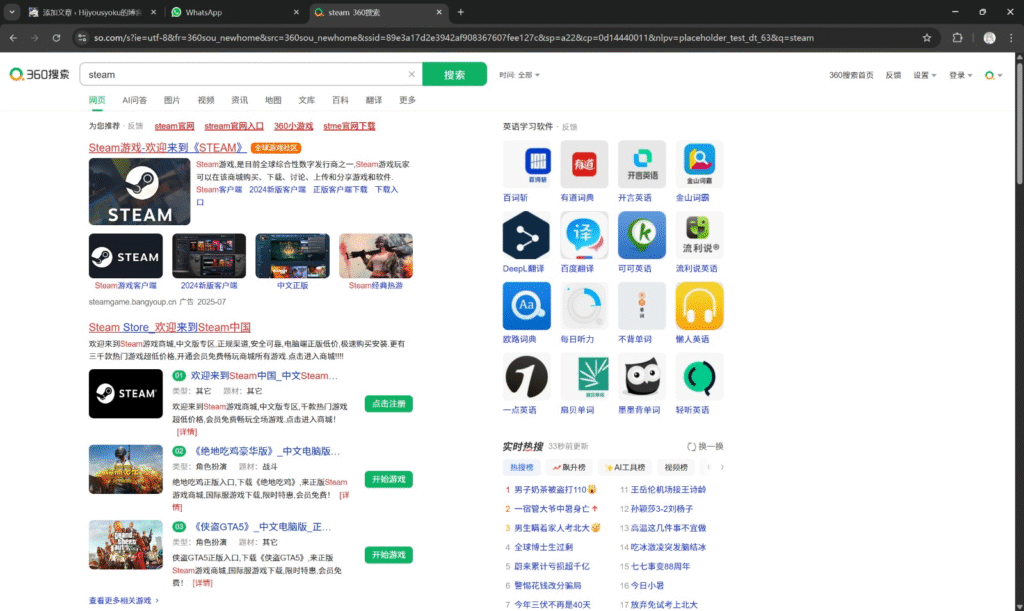Select the 流利说英语 app icon
1024x611 pixels.
pyautogui.click(x=699, y=235)
